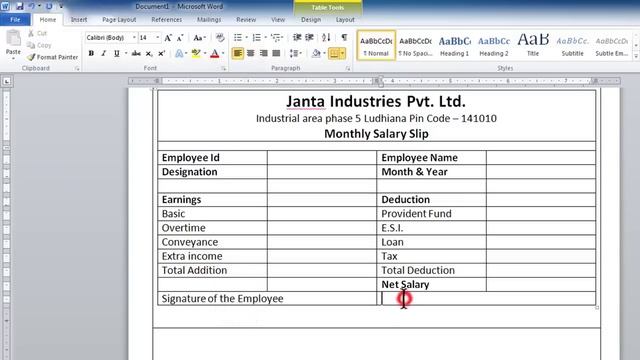Click the Sort icon

coord(326,38)
